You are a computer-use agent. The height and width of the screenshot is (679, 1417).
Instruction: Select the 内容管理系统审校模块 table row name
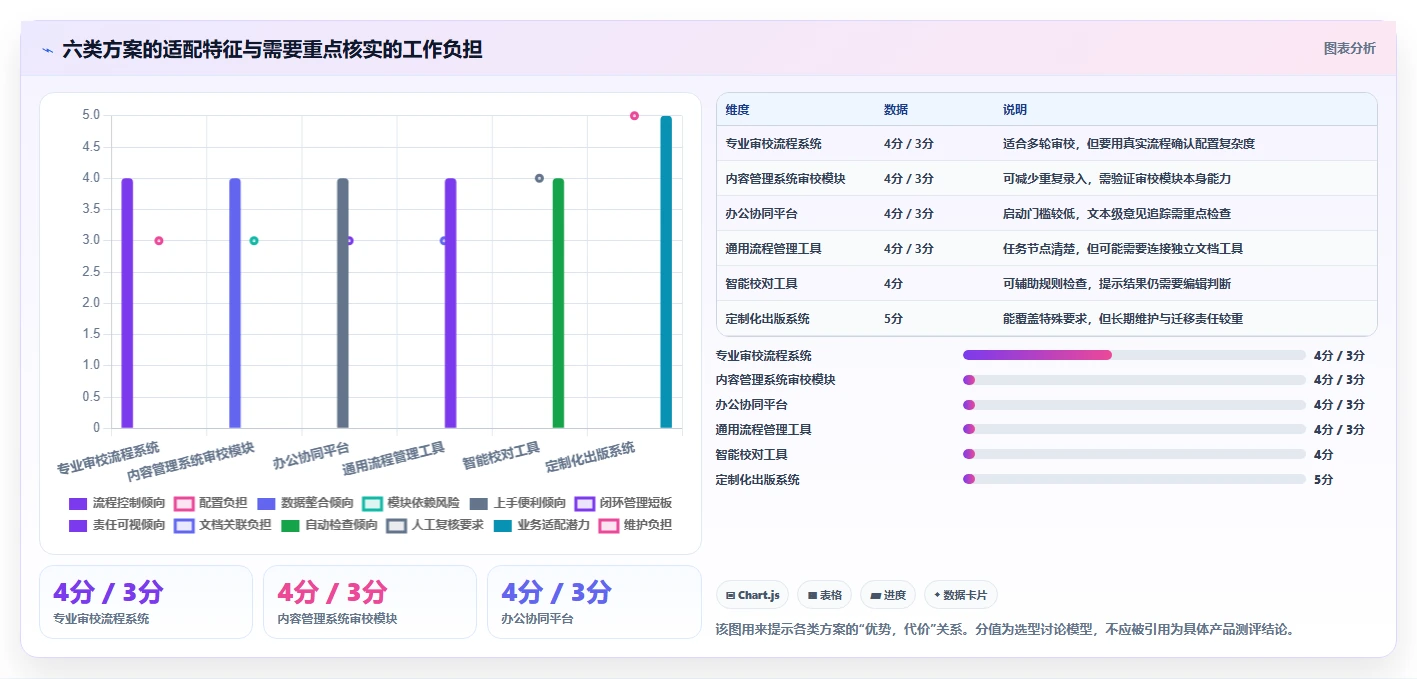786,179
